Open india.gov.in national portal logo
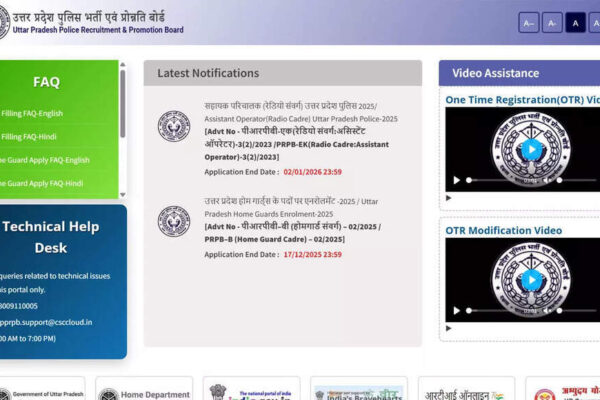 point(251,389)
